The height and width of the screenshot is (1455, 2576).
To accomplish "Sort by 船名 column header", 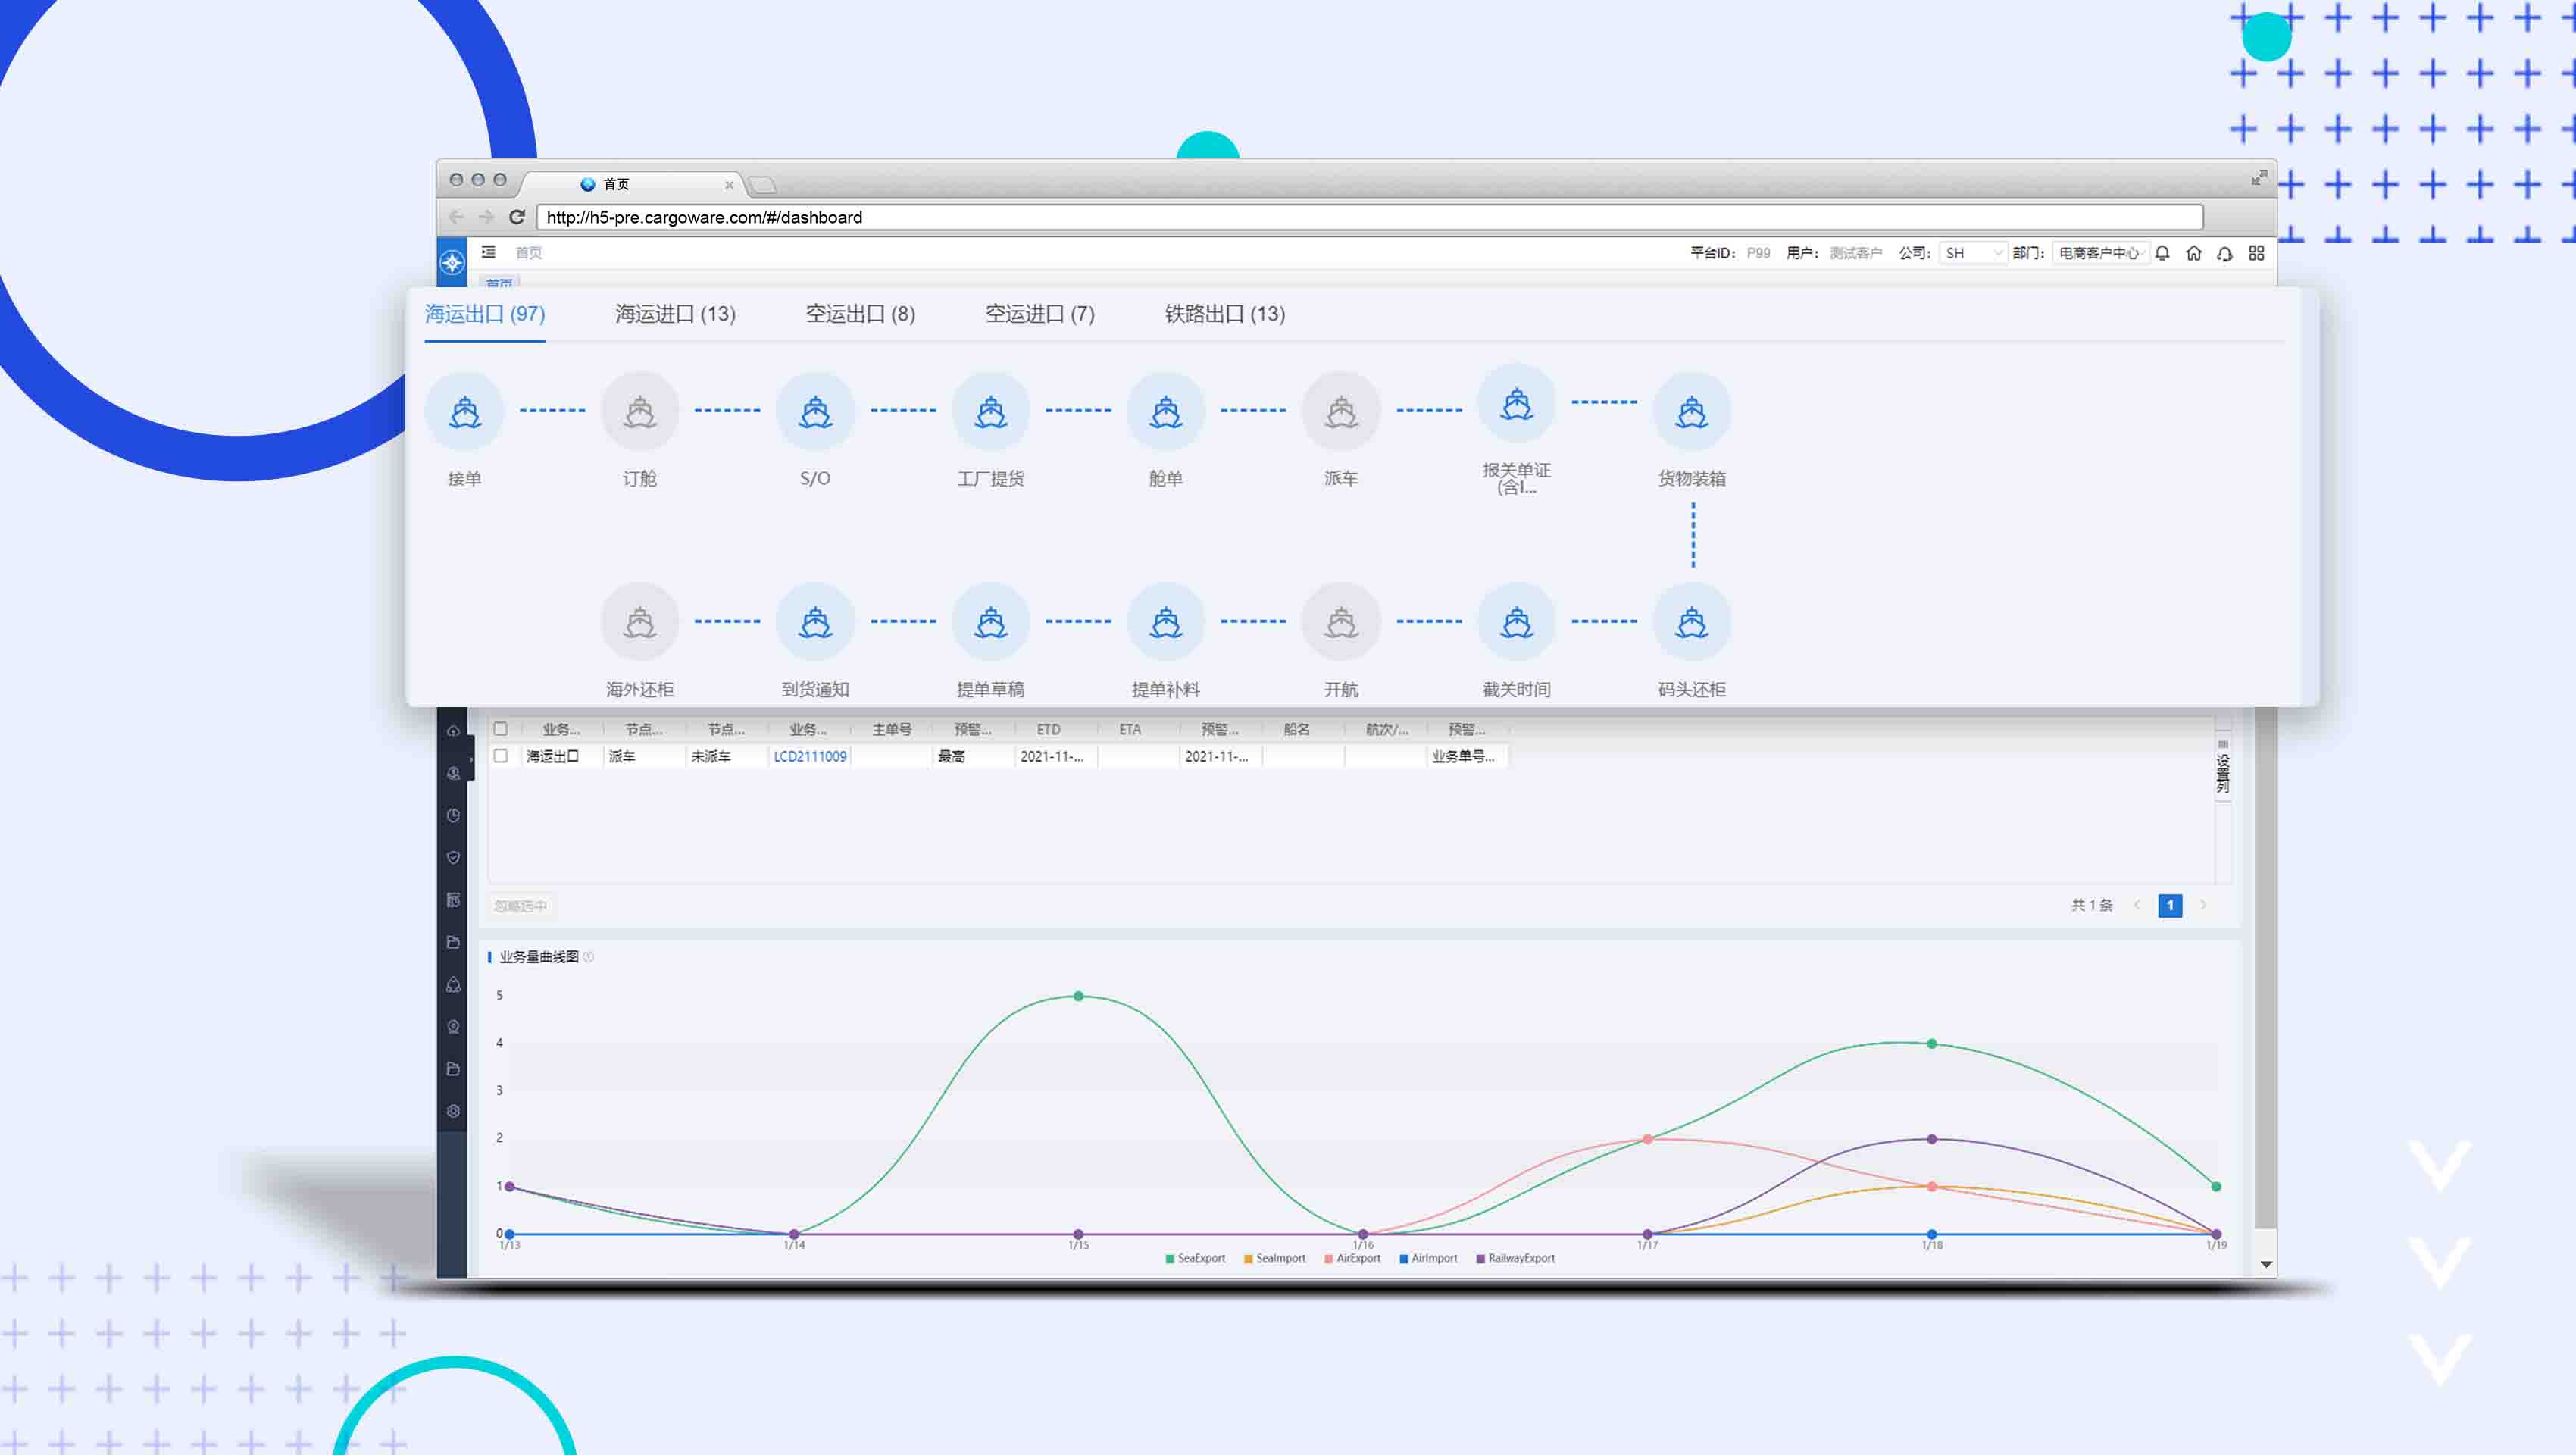I will [x=1296, y=729].
